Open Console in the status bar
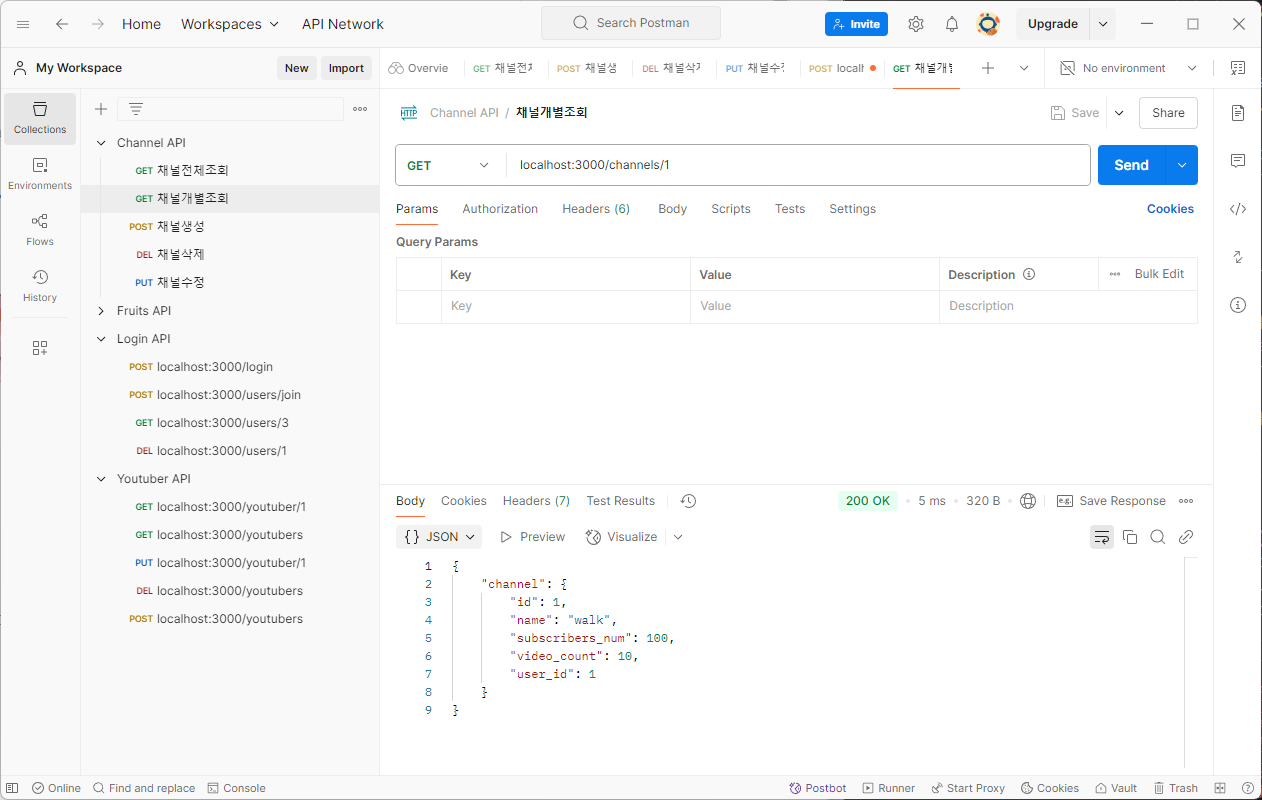 click(236, 788)
